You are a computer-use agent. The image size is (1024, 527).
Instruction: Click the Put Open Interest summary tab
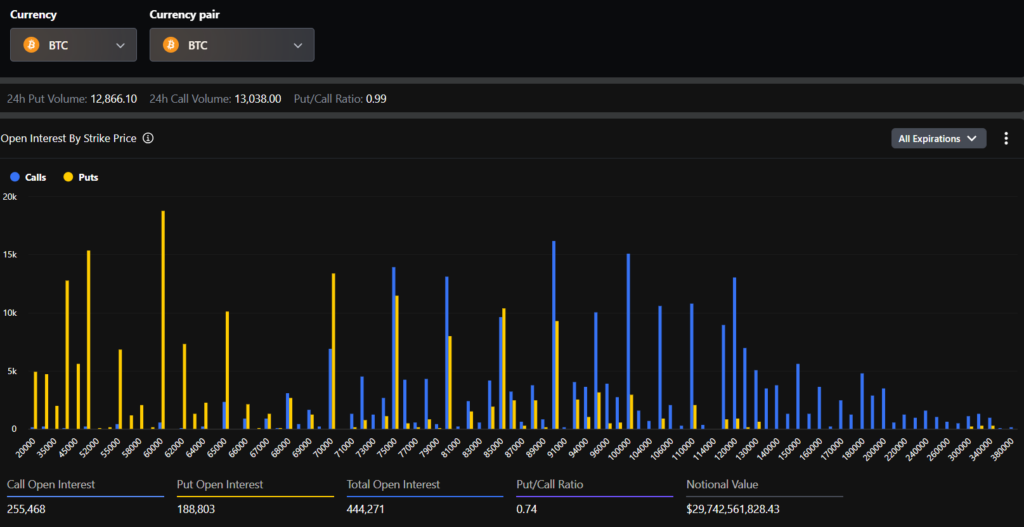coord(220,485)
